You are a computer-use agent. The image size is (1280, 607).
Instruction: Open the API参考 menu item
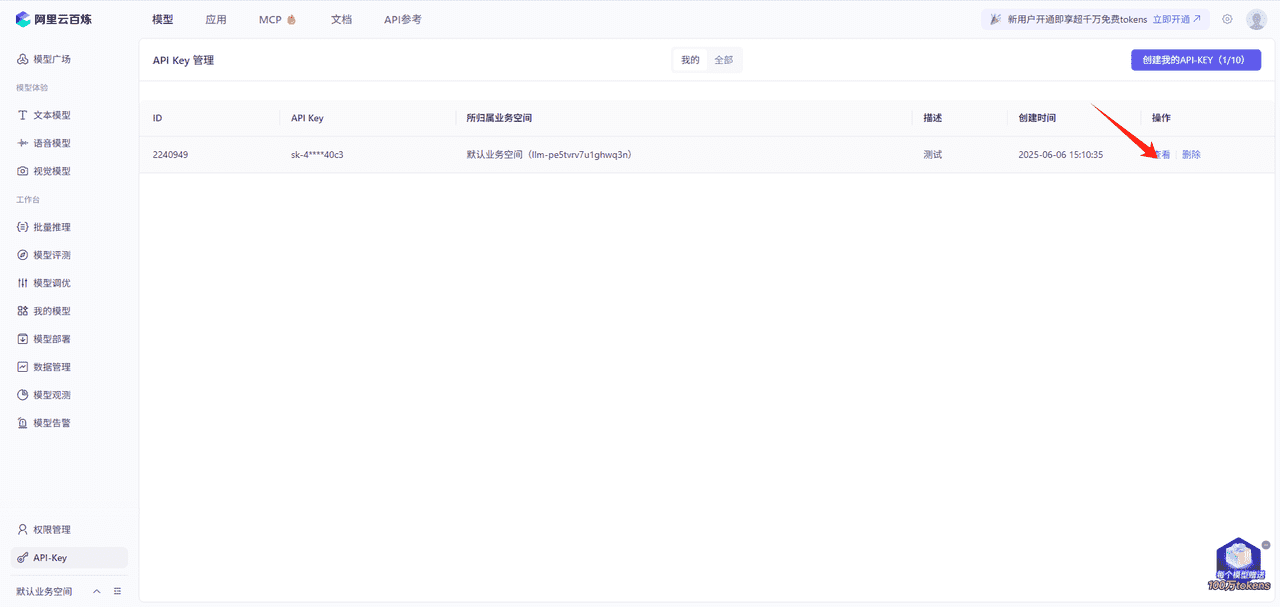[x=403, y=18]
